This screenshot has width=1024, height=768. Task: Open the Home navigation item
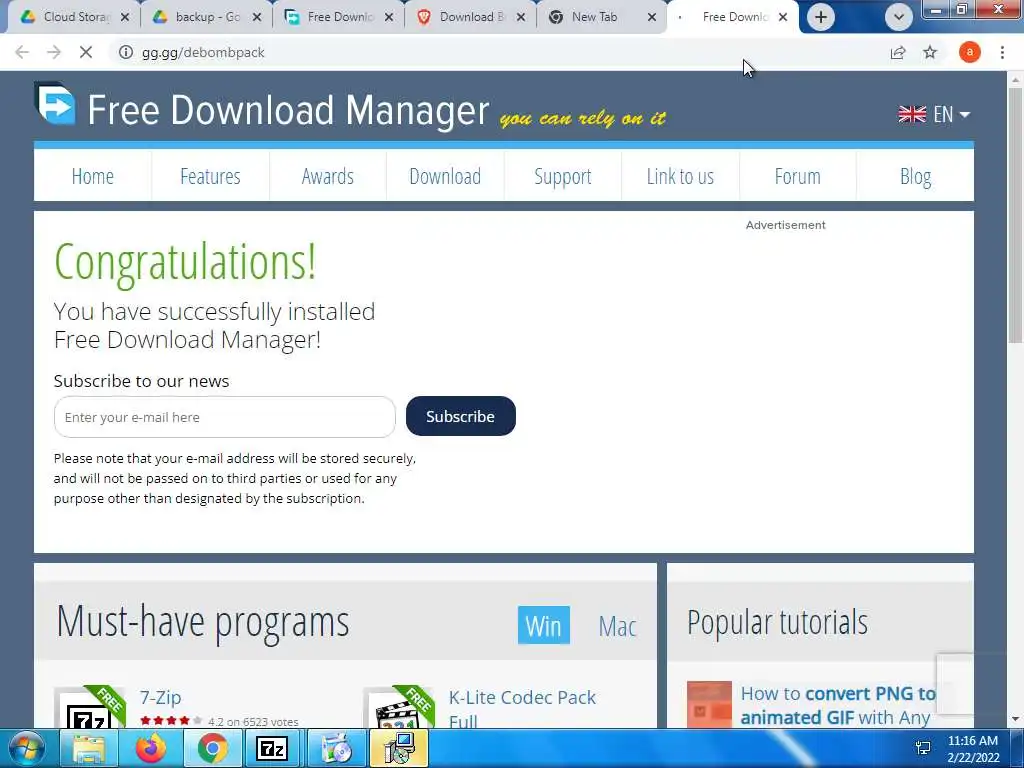click(x=93, y=176)
